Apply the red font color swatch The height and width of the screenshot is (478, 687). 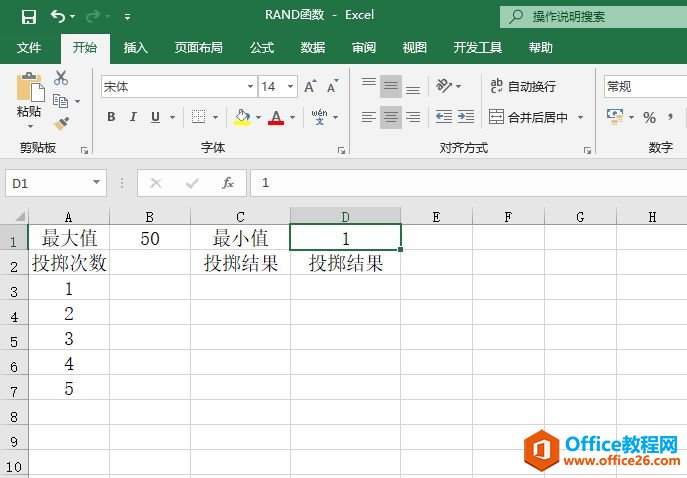pyautogui.click(x=277, y=118)
